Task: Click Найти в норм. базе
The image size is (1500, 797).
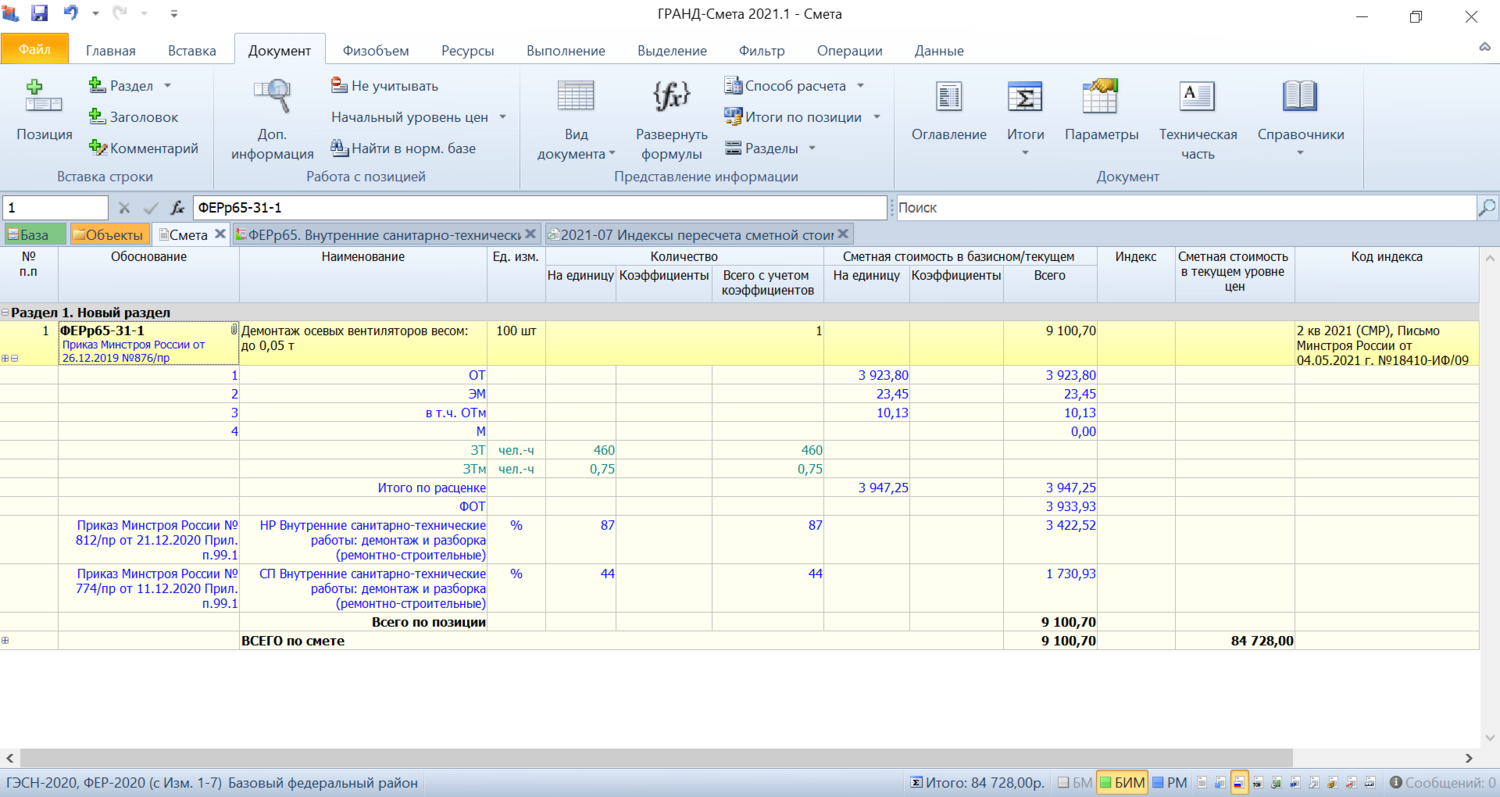Action: [403, 148]
